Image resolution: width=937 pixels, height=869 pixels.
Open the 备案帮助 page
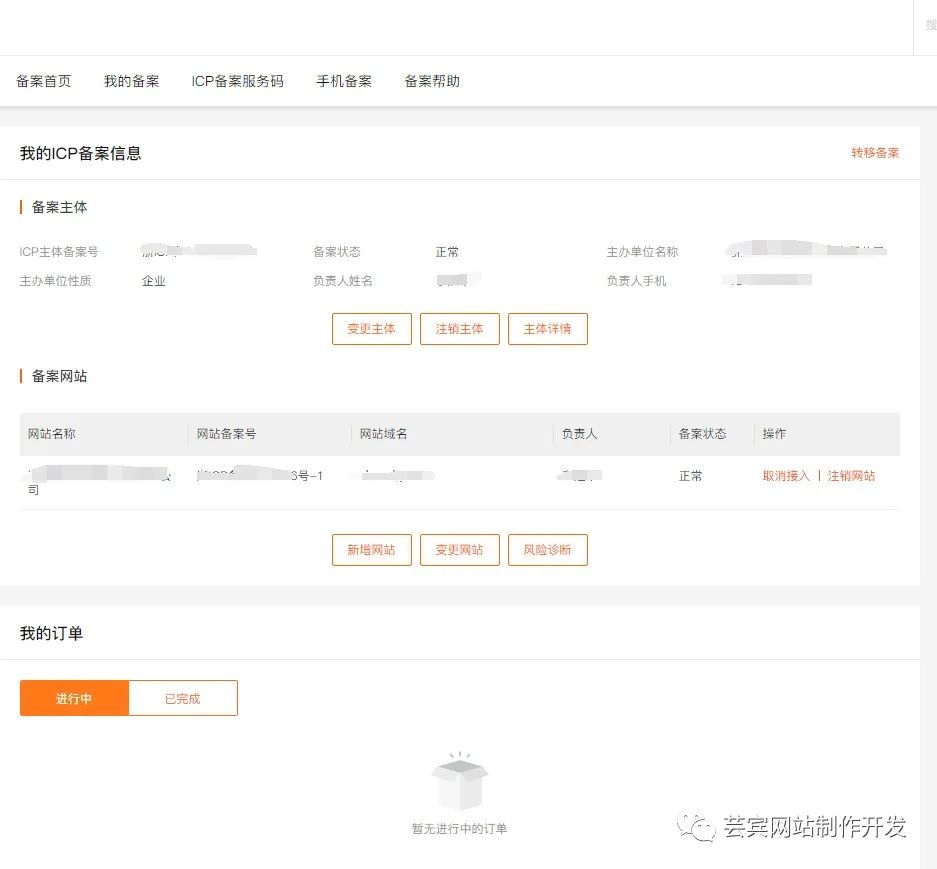(430, 81)
